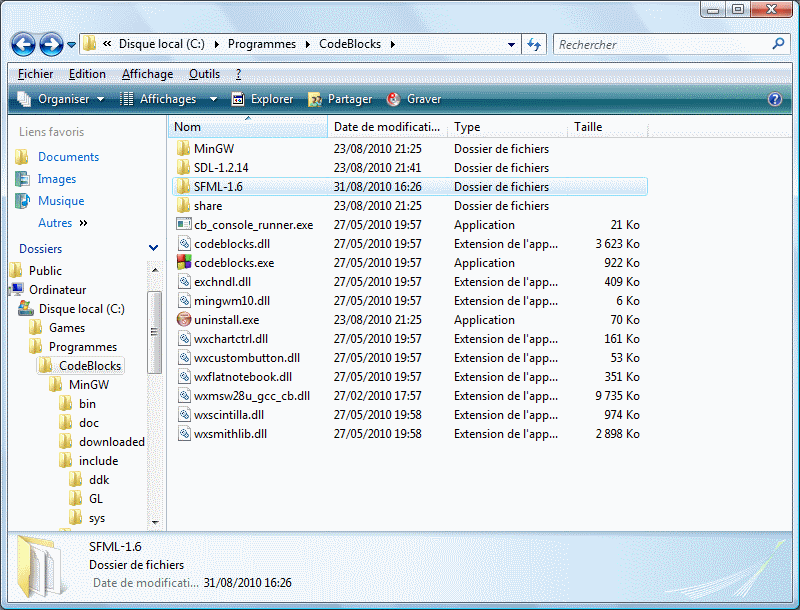This screenshot has height=610, width=800.
Task: Go forward with the Forward arrow button
Action: coord(52,44)
